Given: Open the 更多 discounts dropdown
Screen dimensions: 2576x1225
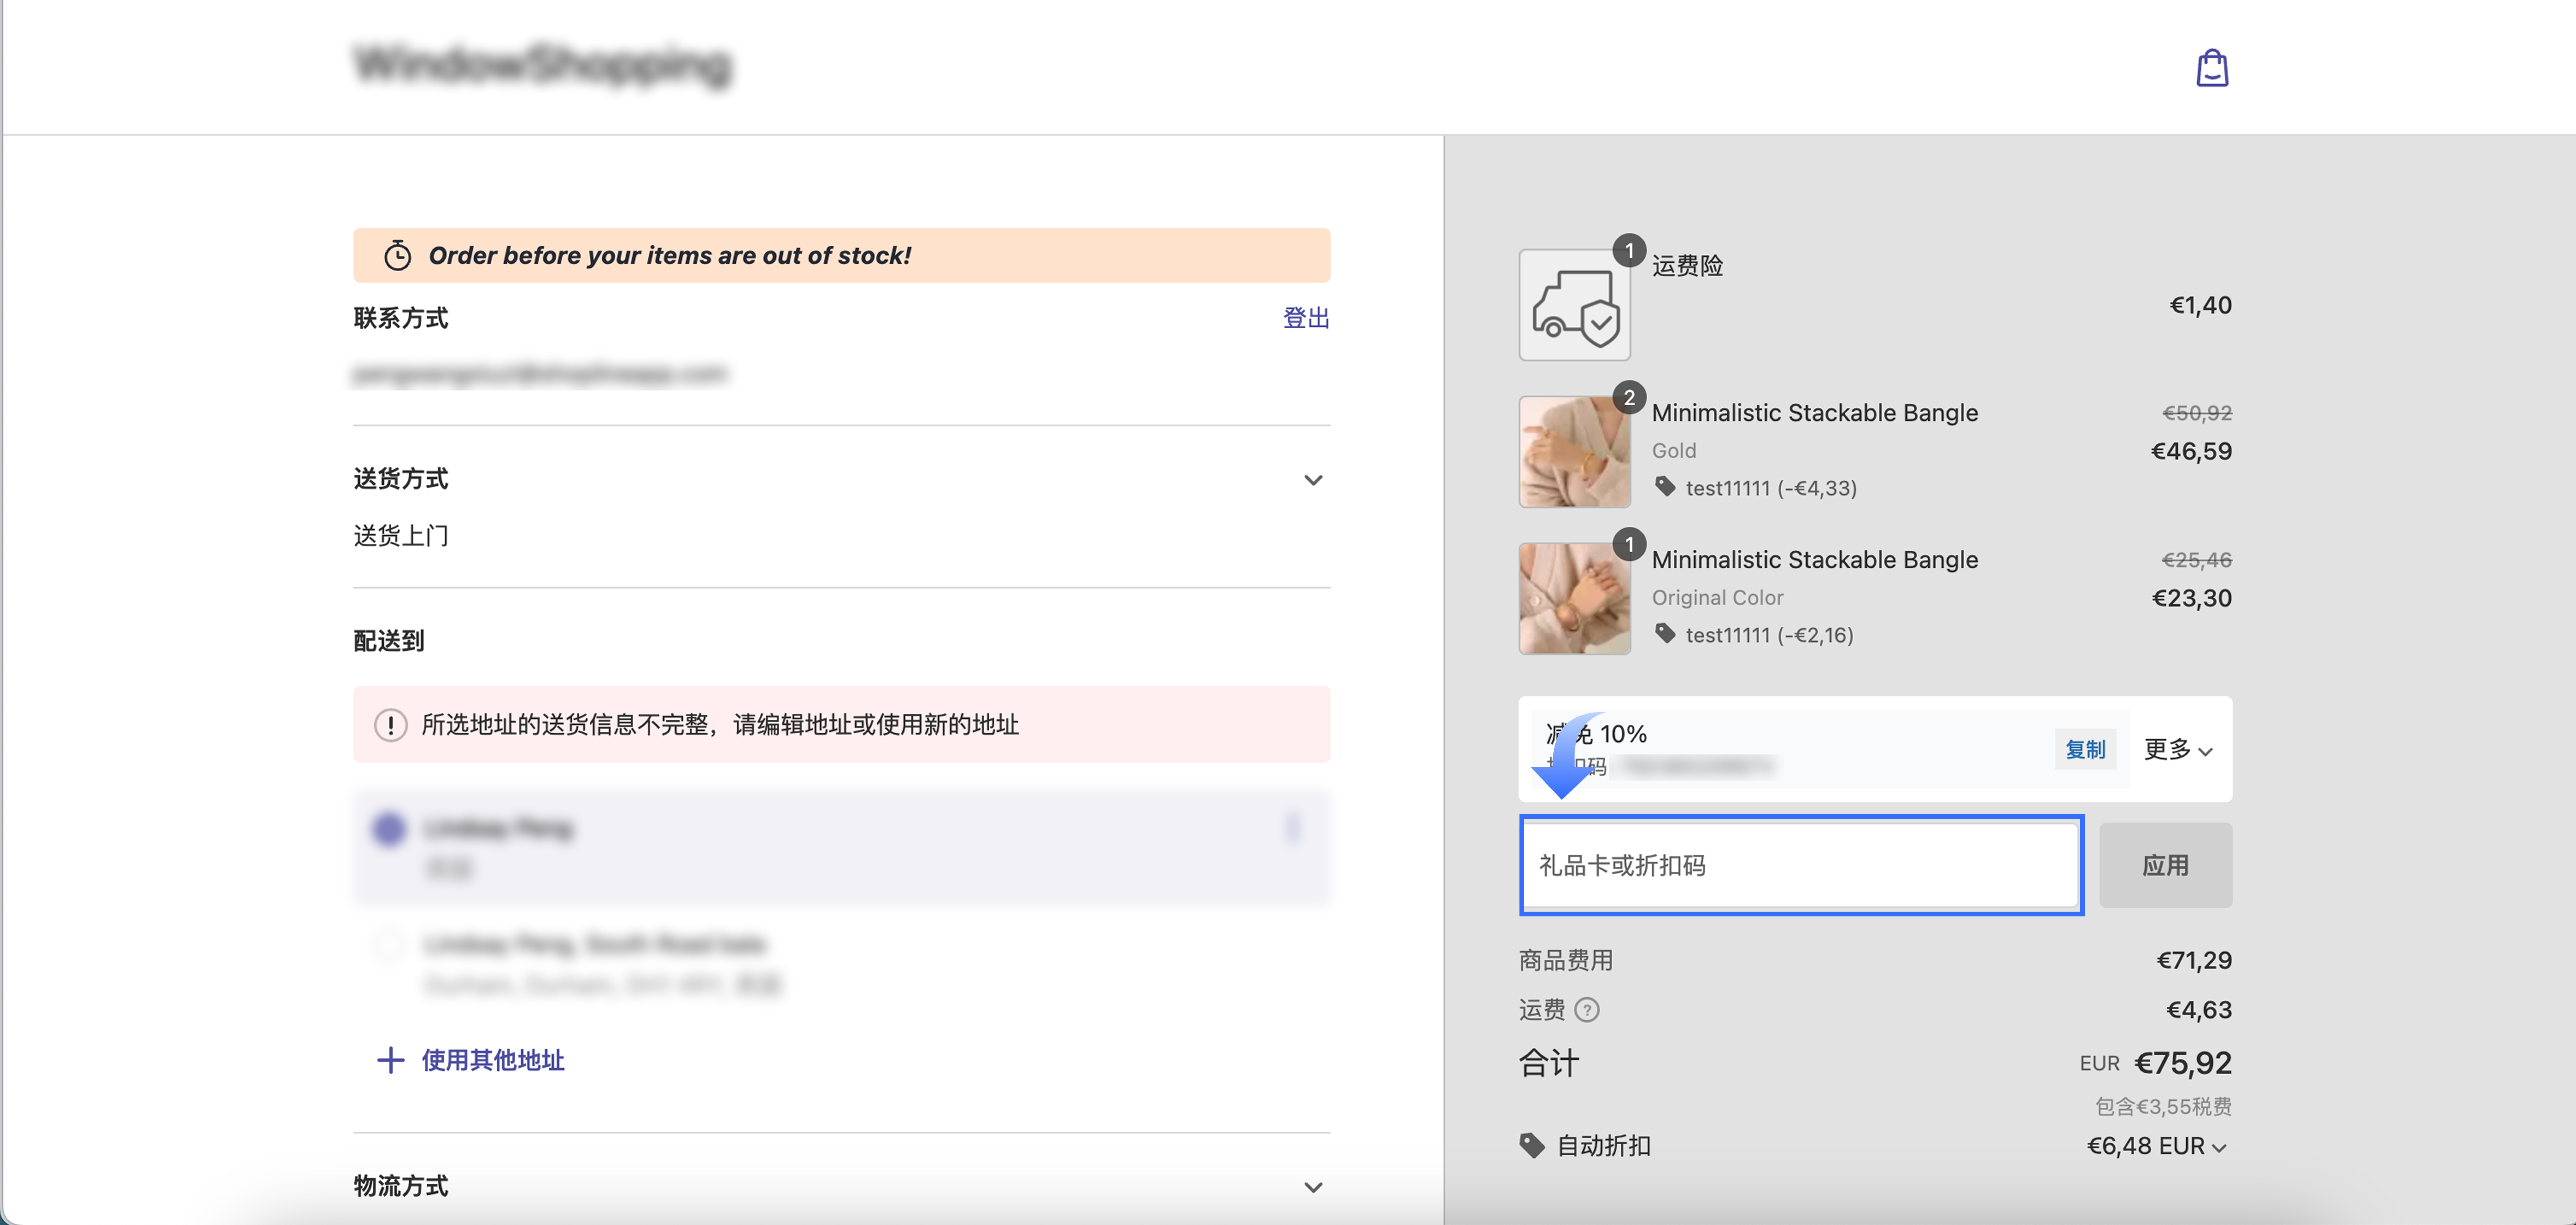Looking at the screenshot, I should [x=2178, y=749].
